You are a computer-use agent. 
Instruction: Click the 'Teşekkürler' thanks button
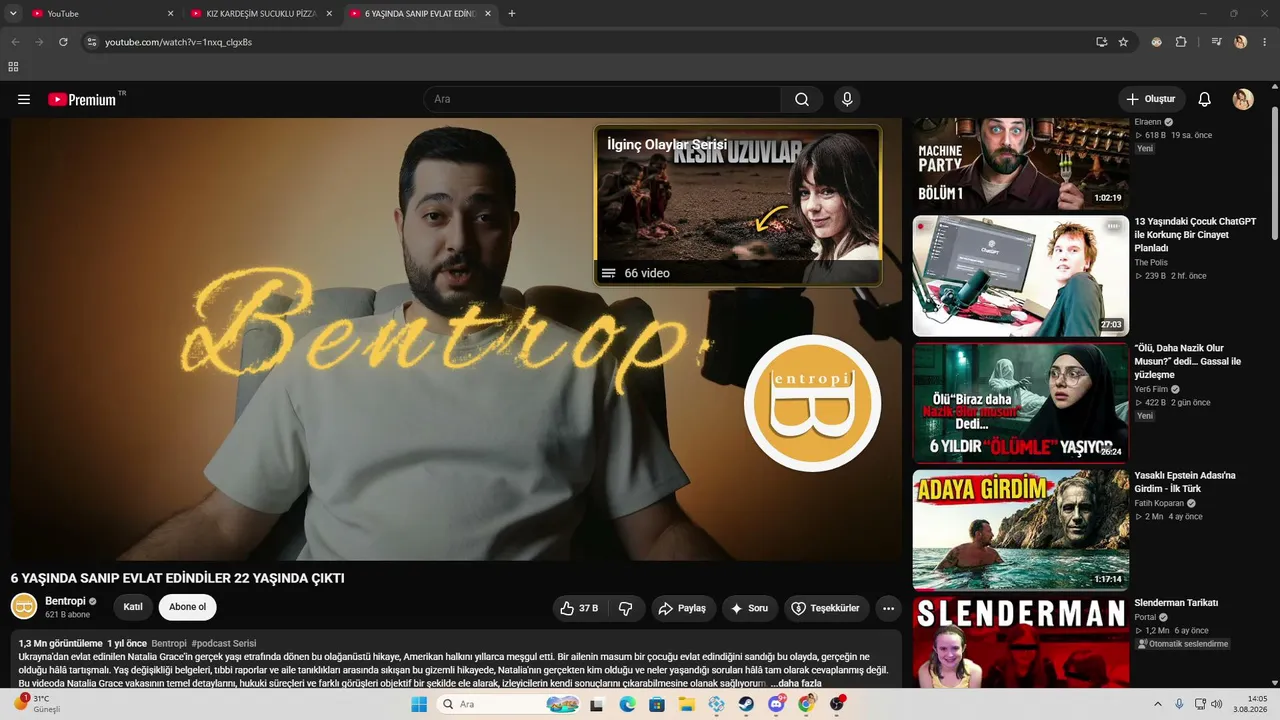(x=826, y=608)
